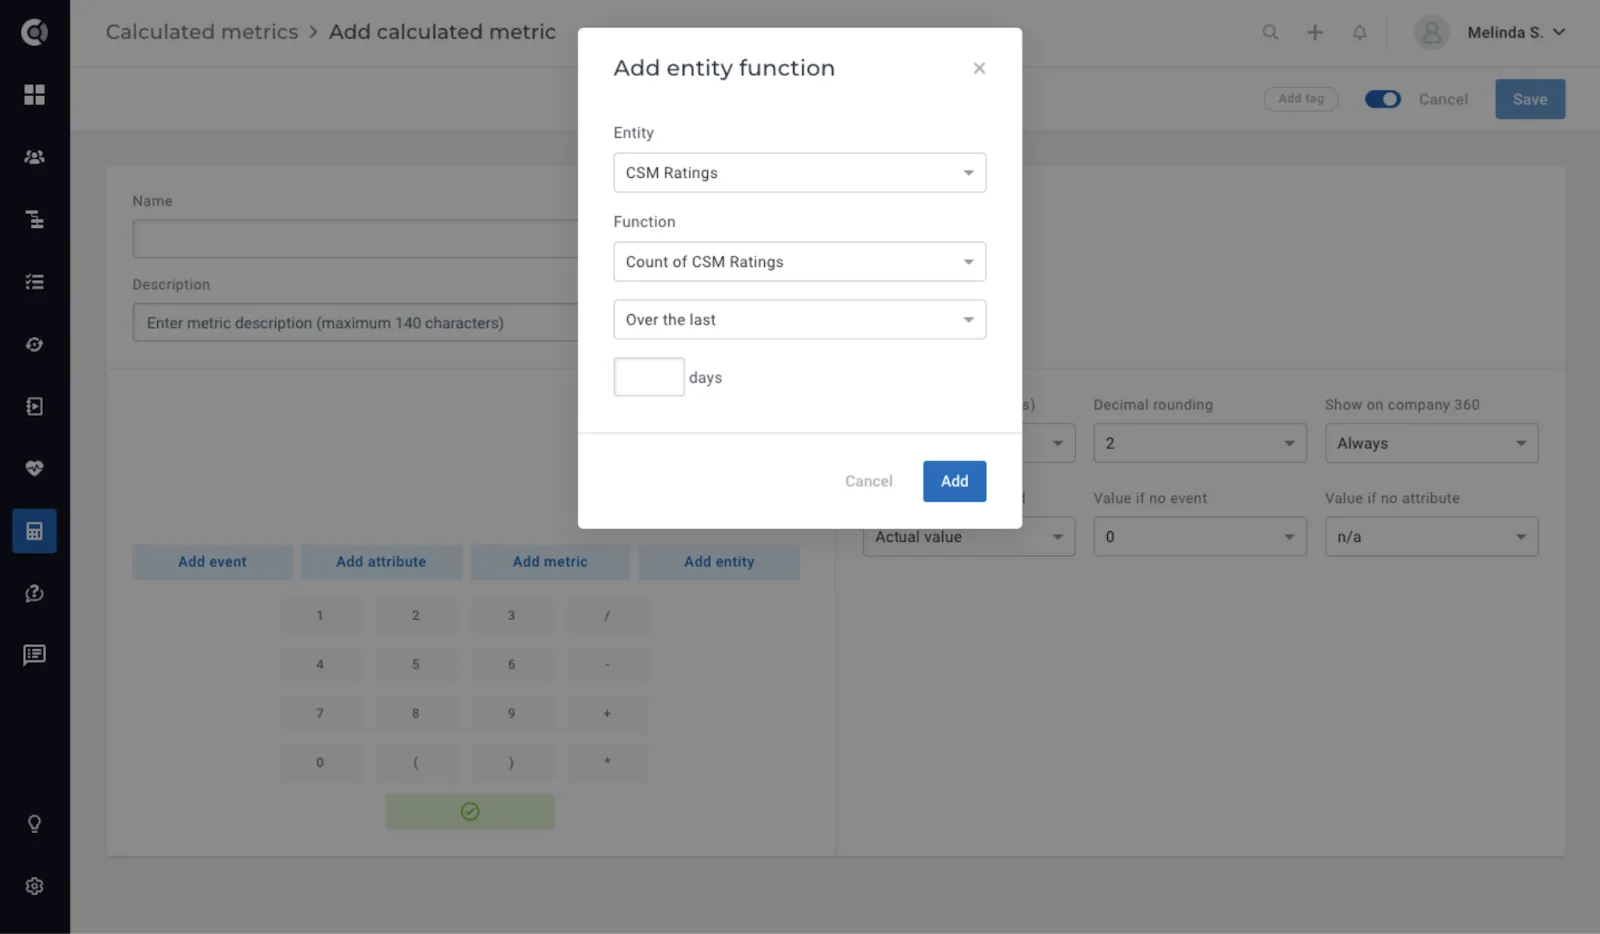Image resolution: width=1600 pixels, height=934 pixels.
Task: Open the Value if no attribute dropdown
Action: [x=1431, y=537]
